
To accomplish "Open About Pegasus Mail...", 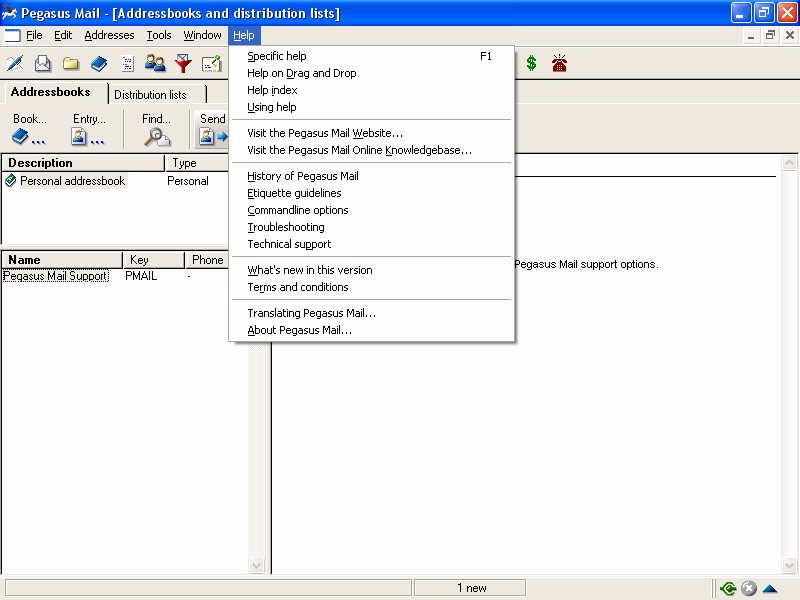I will coord(371,330).
